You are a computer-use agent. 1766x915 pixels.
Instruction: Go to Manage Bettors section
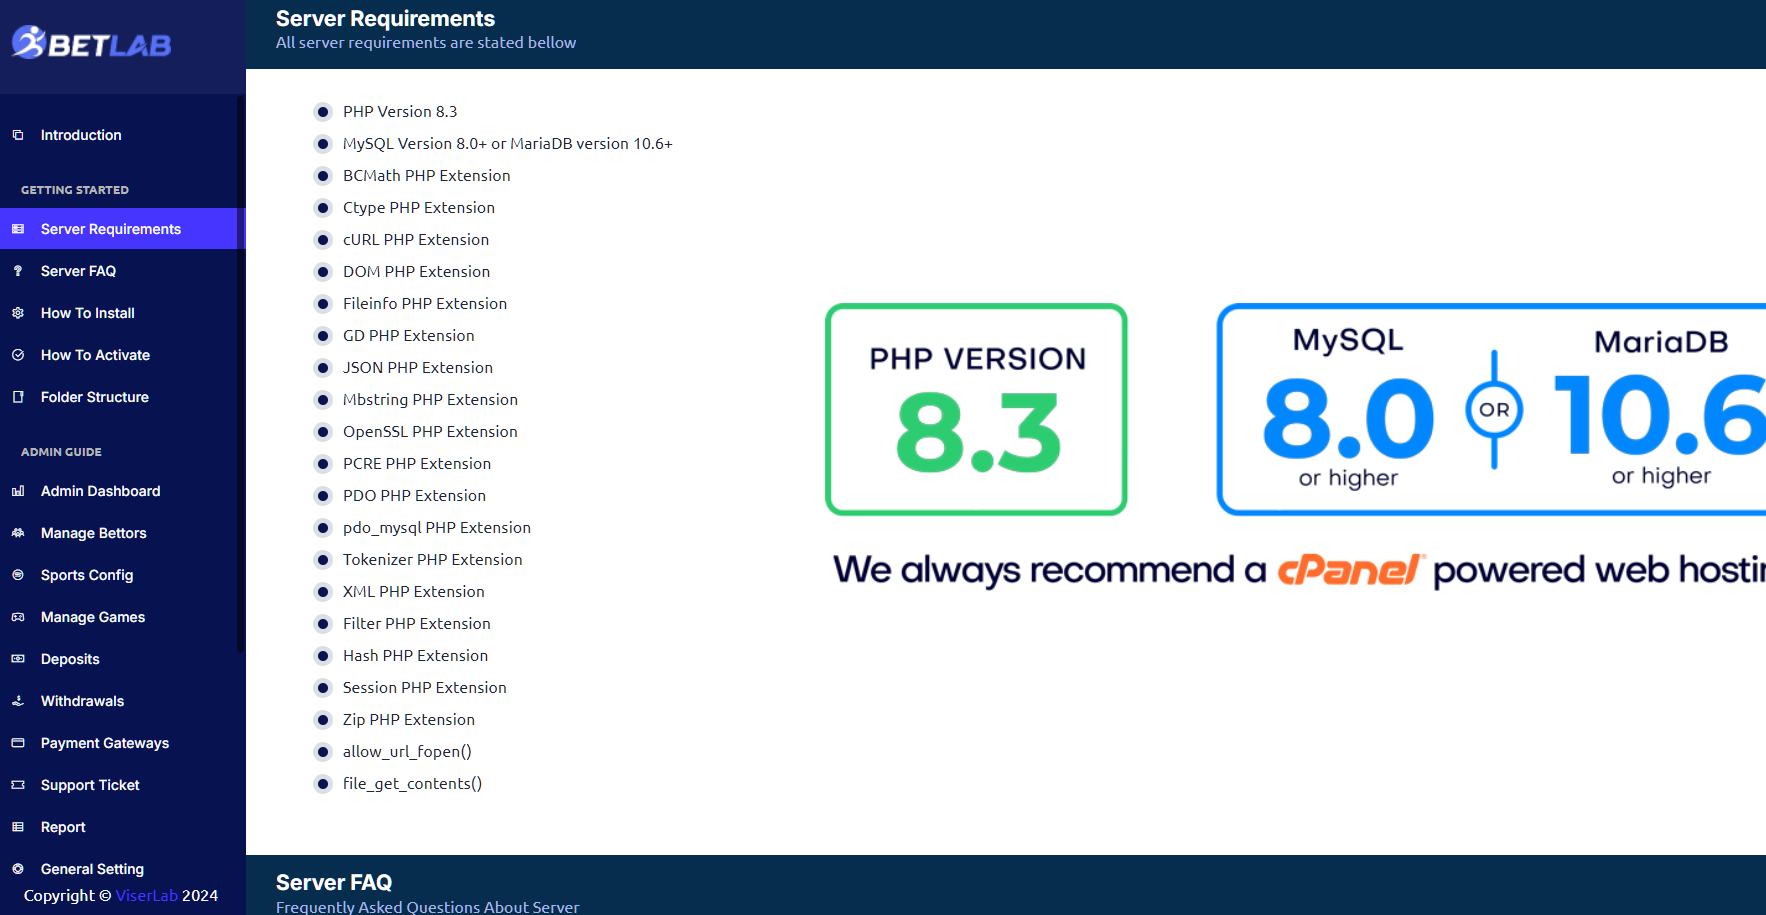[x=93, y=533]
